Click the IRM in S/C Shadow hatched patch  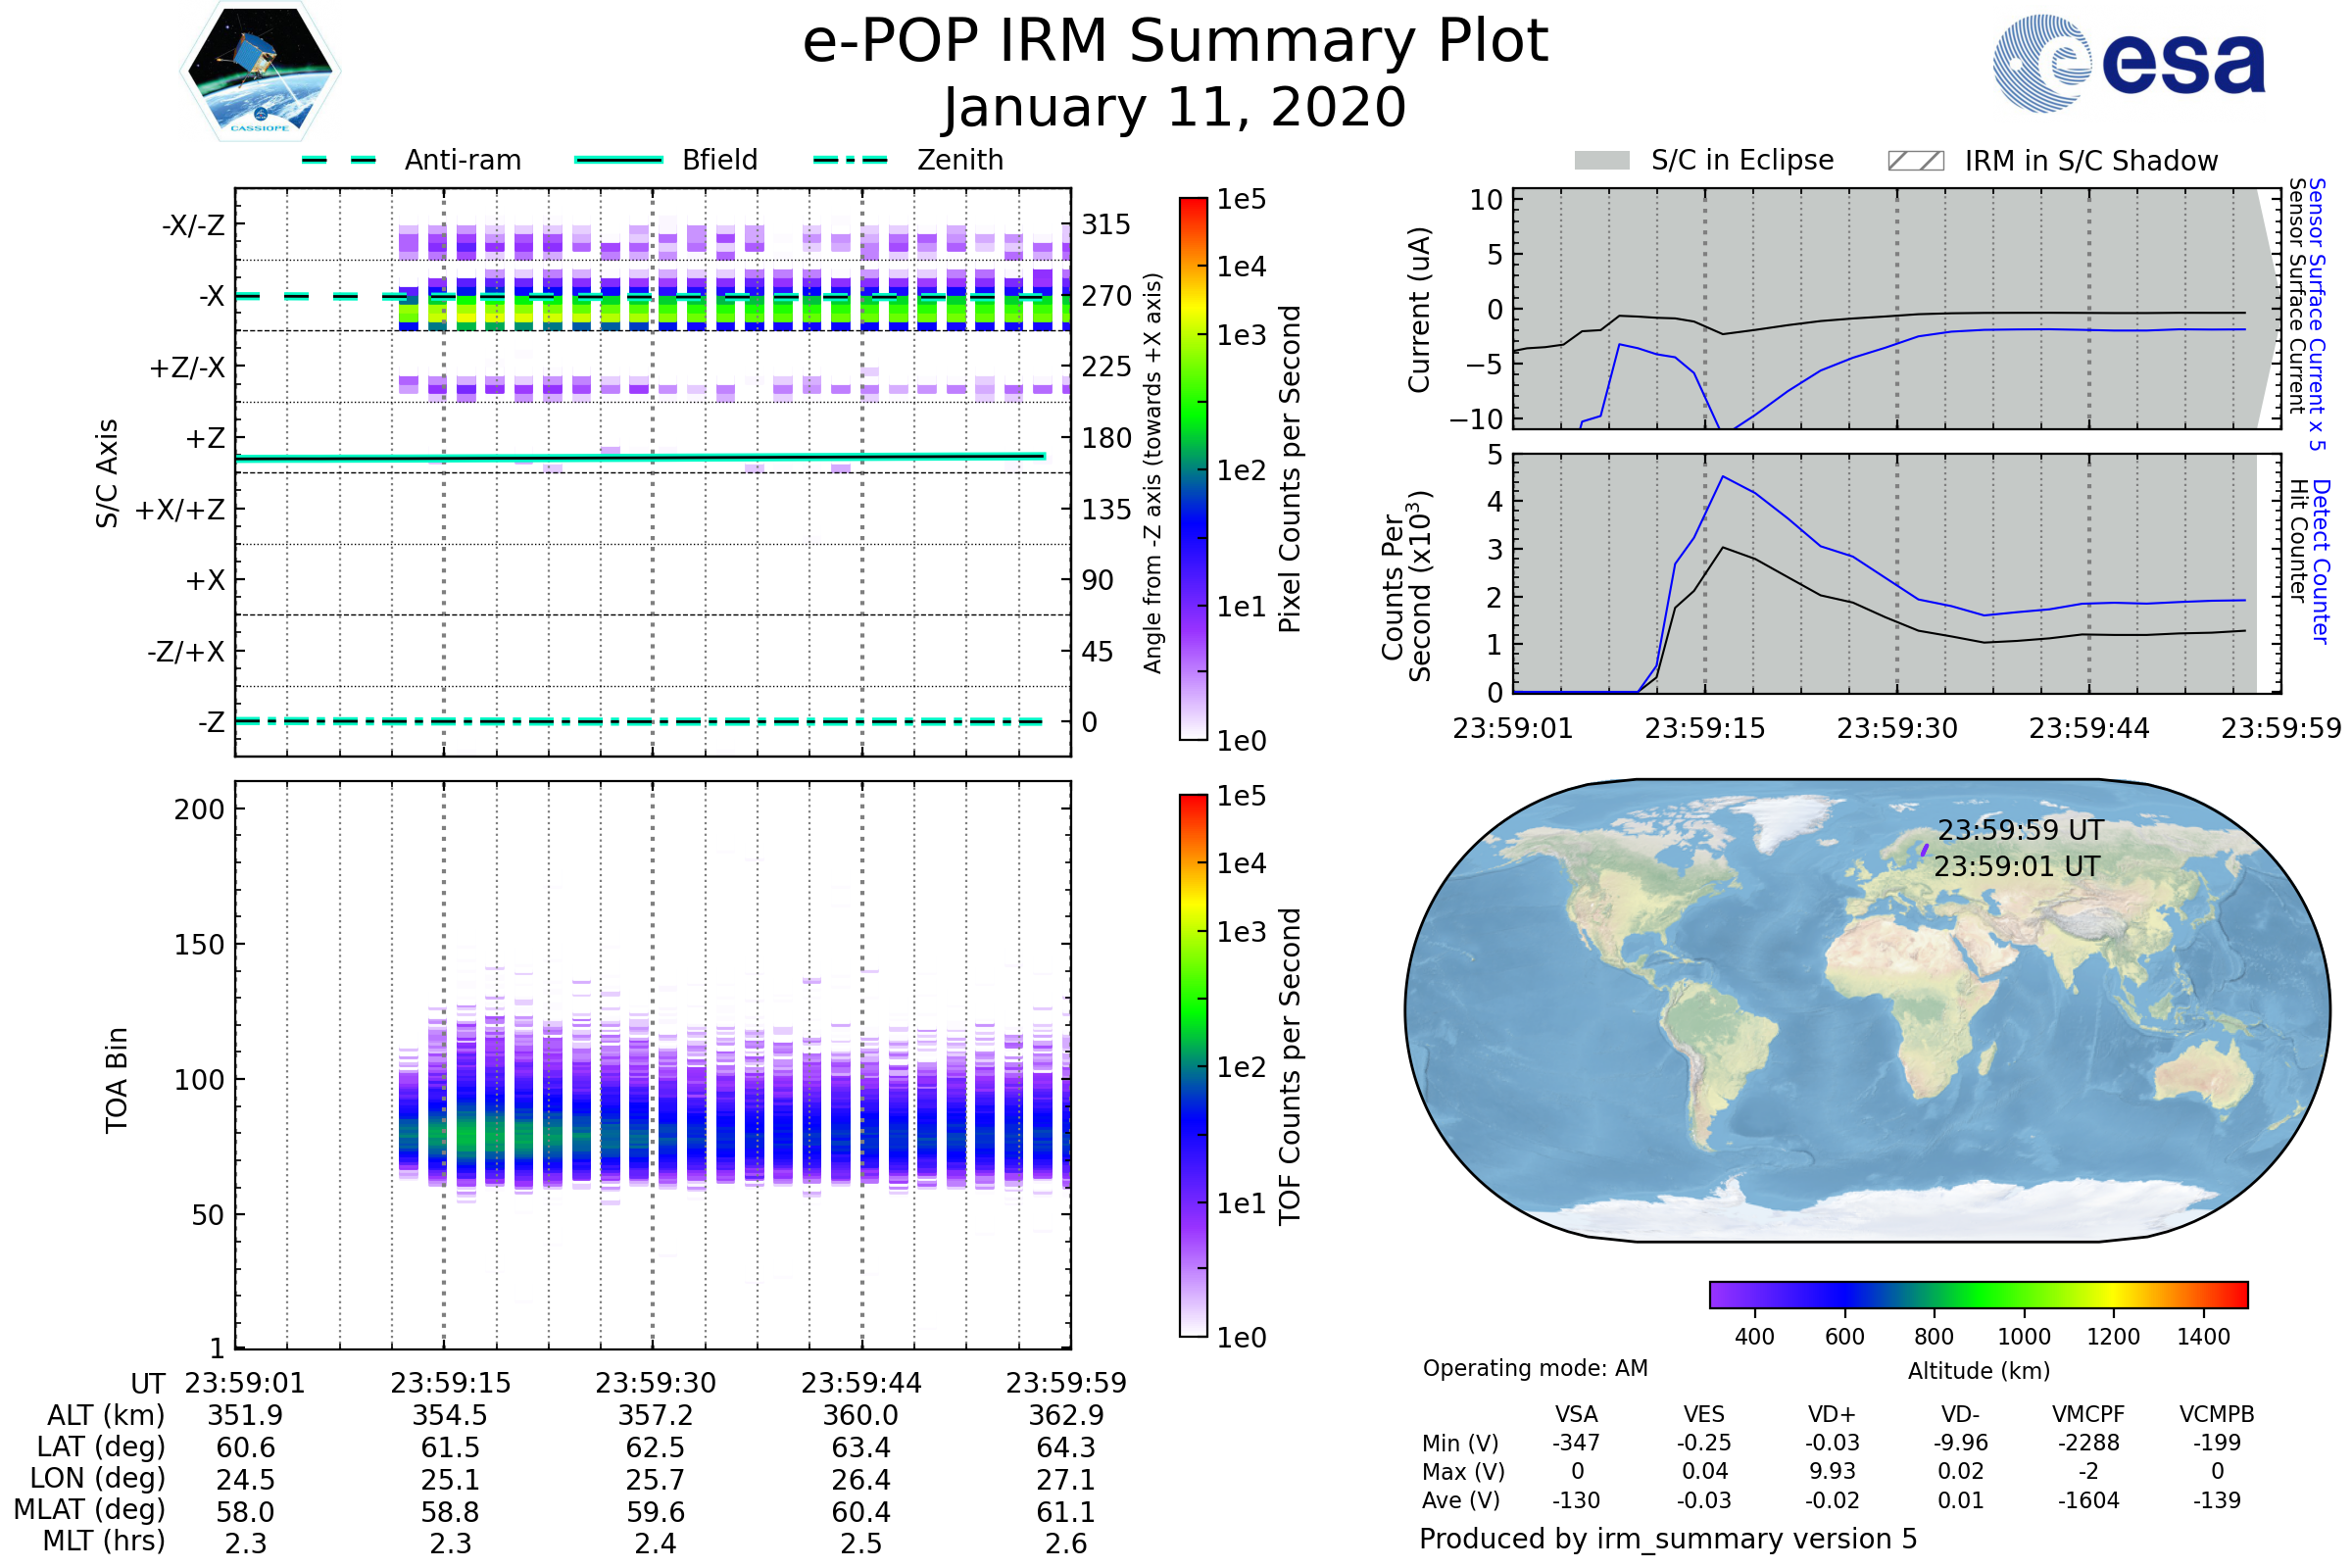1915,161
